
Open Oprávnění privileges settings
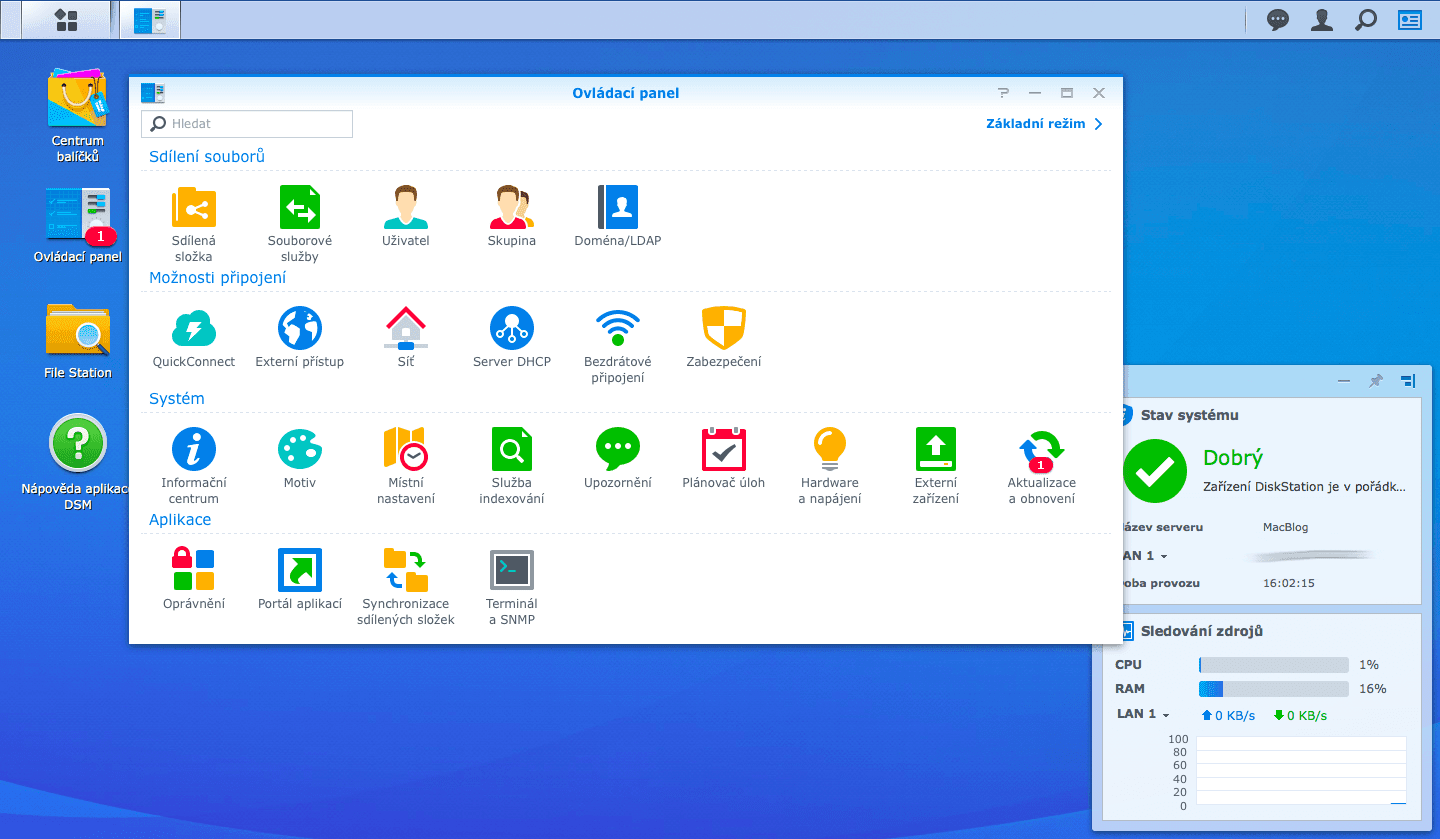[194, 579]
